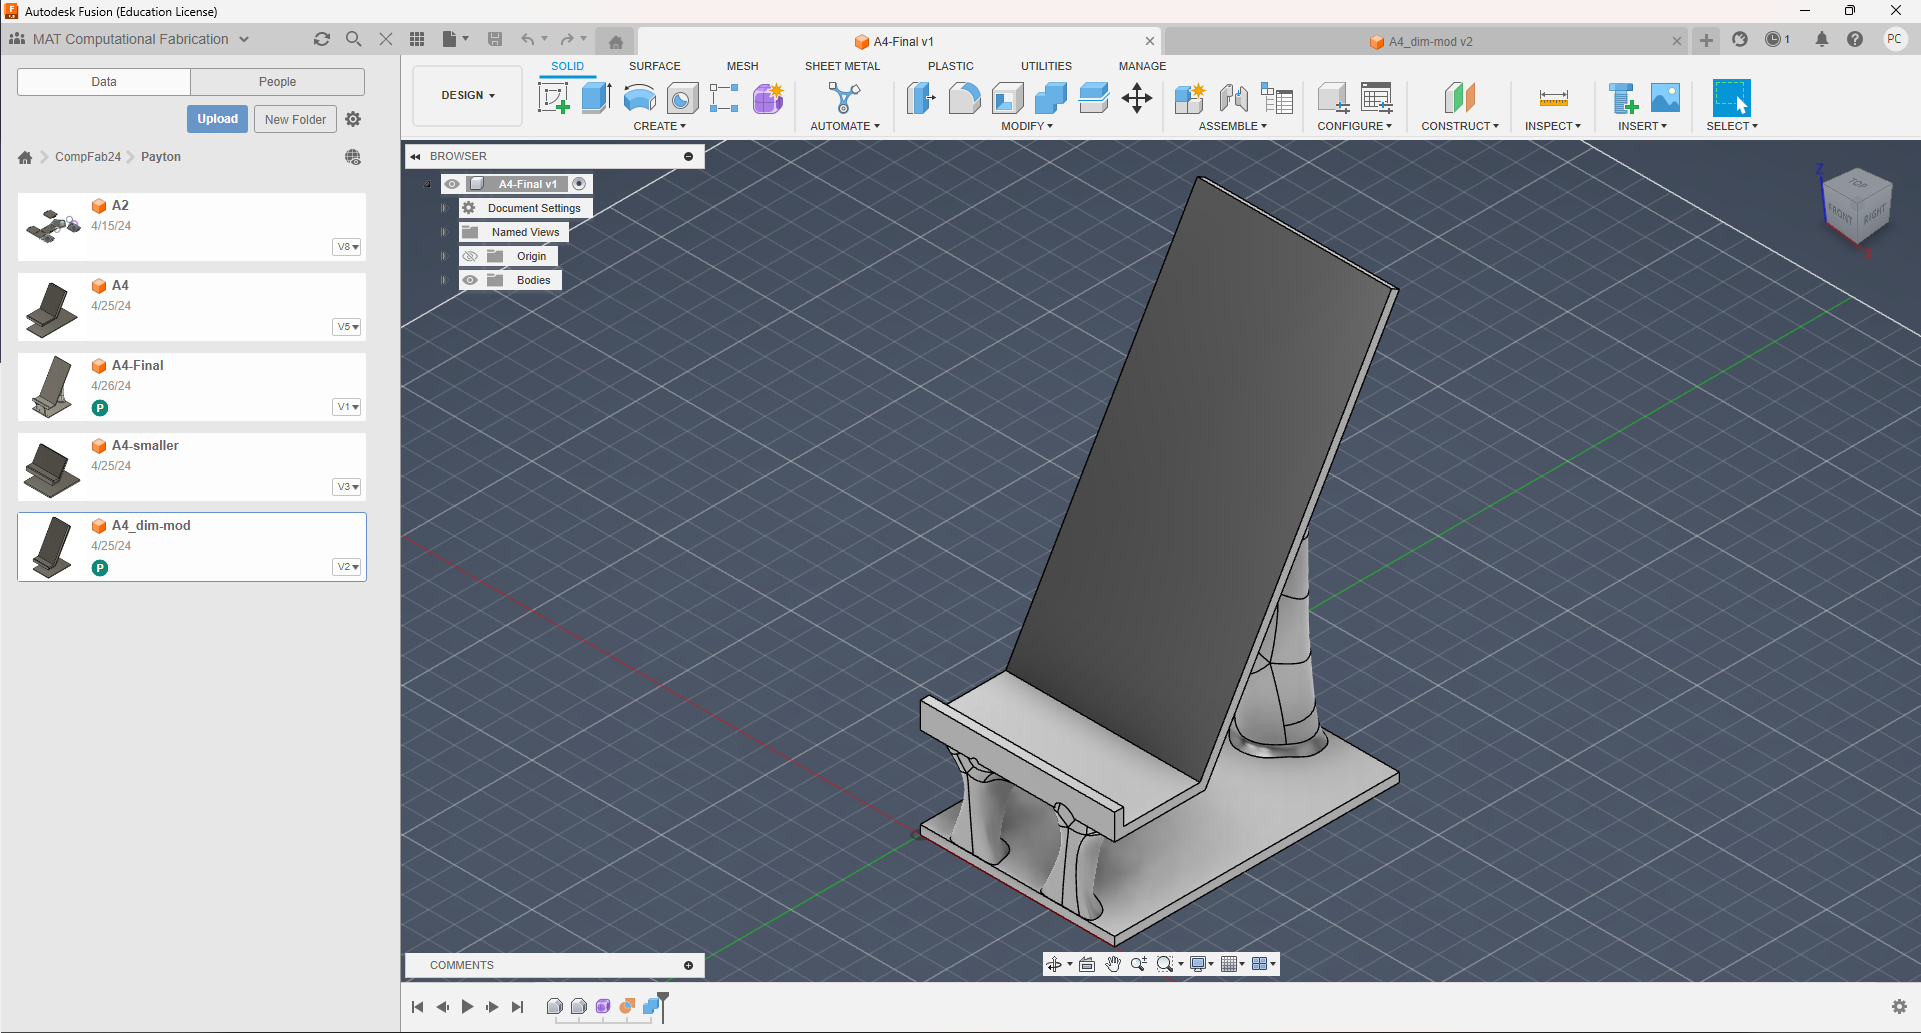Select the Rectangular Pattern tool icon
This screenshot has width=1921, height=1033.
[x=724, y=98]
